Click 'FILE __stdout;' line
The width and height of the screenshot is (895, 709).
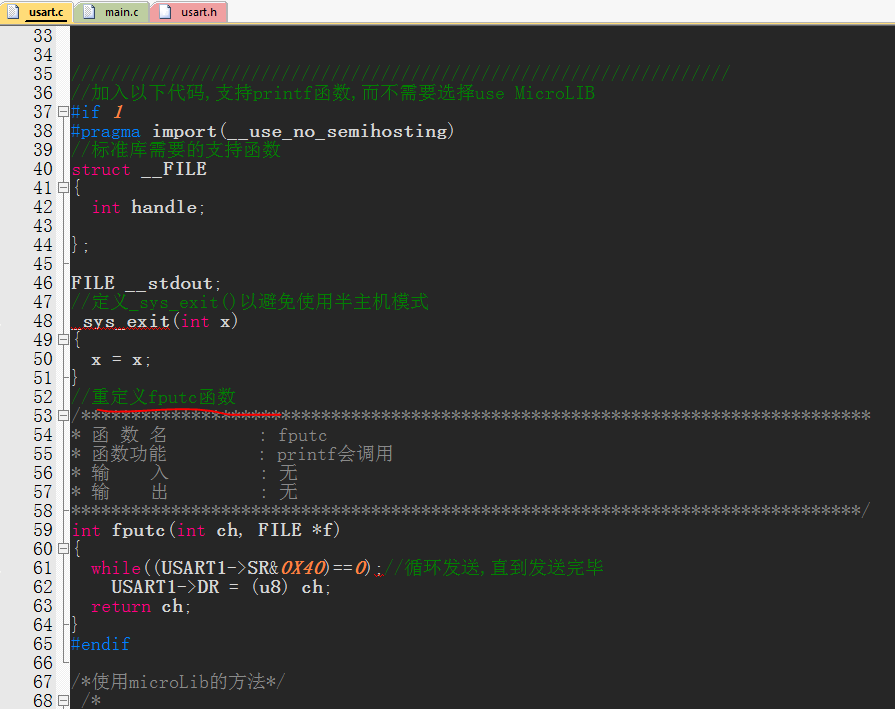[146, 283]
